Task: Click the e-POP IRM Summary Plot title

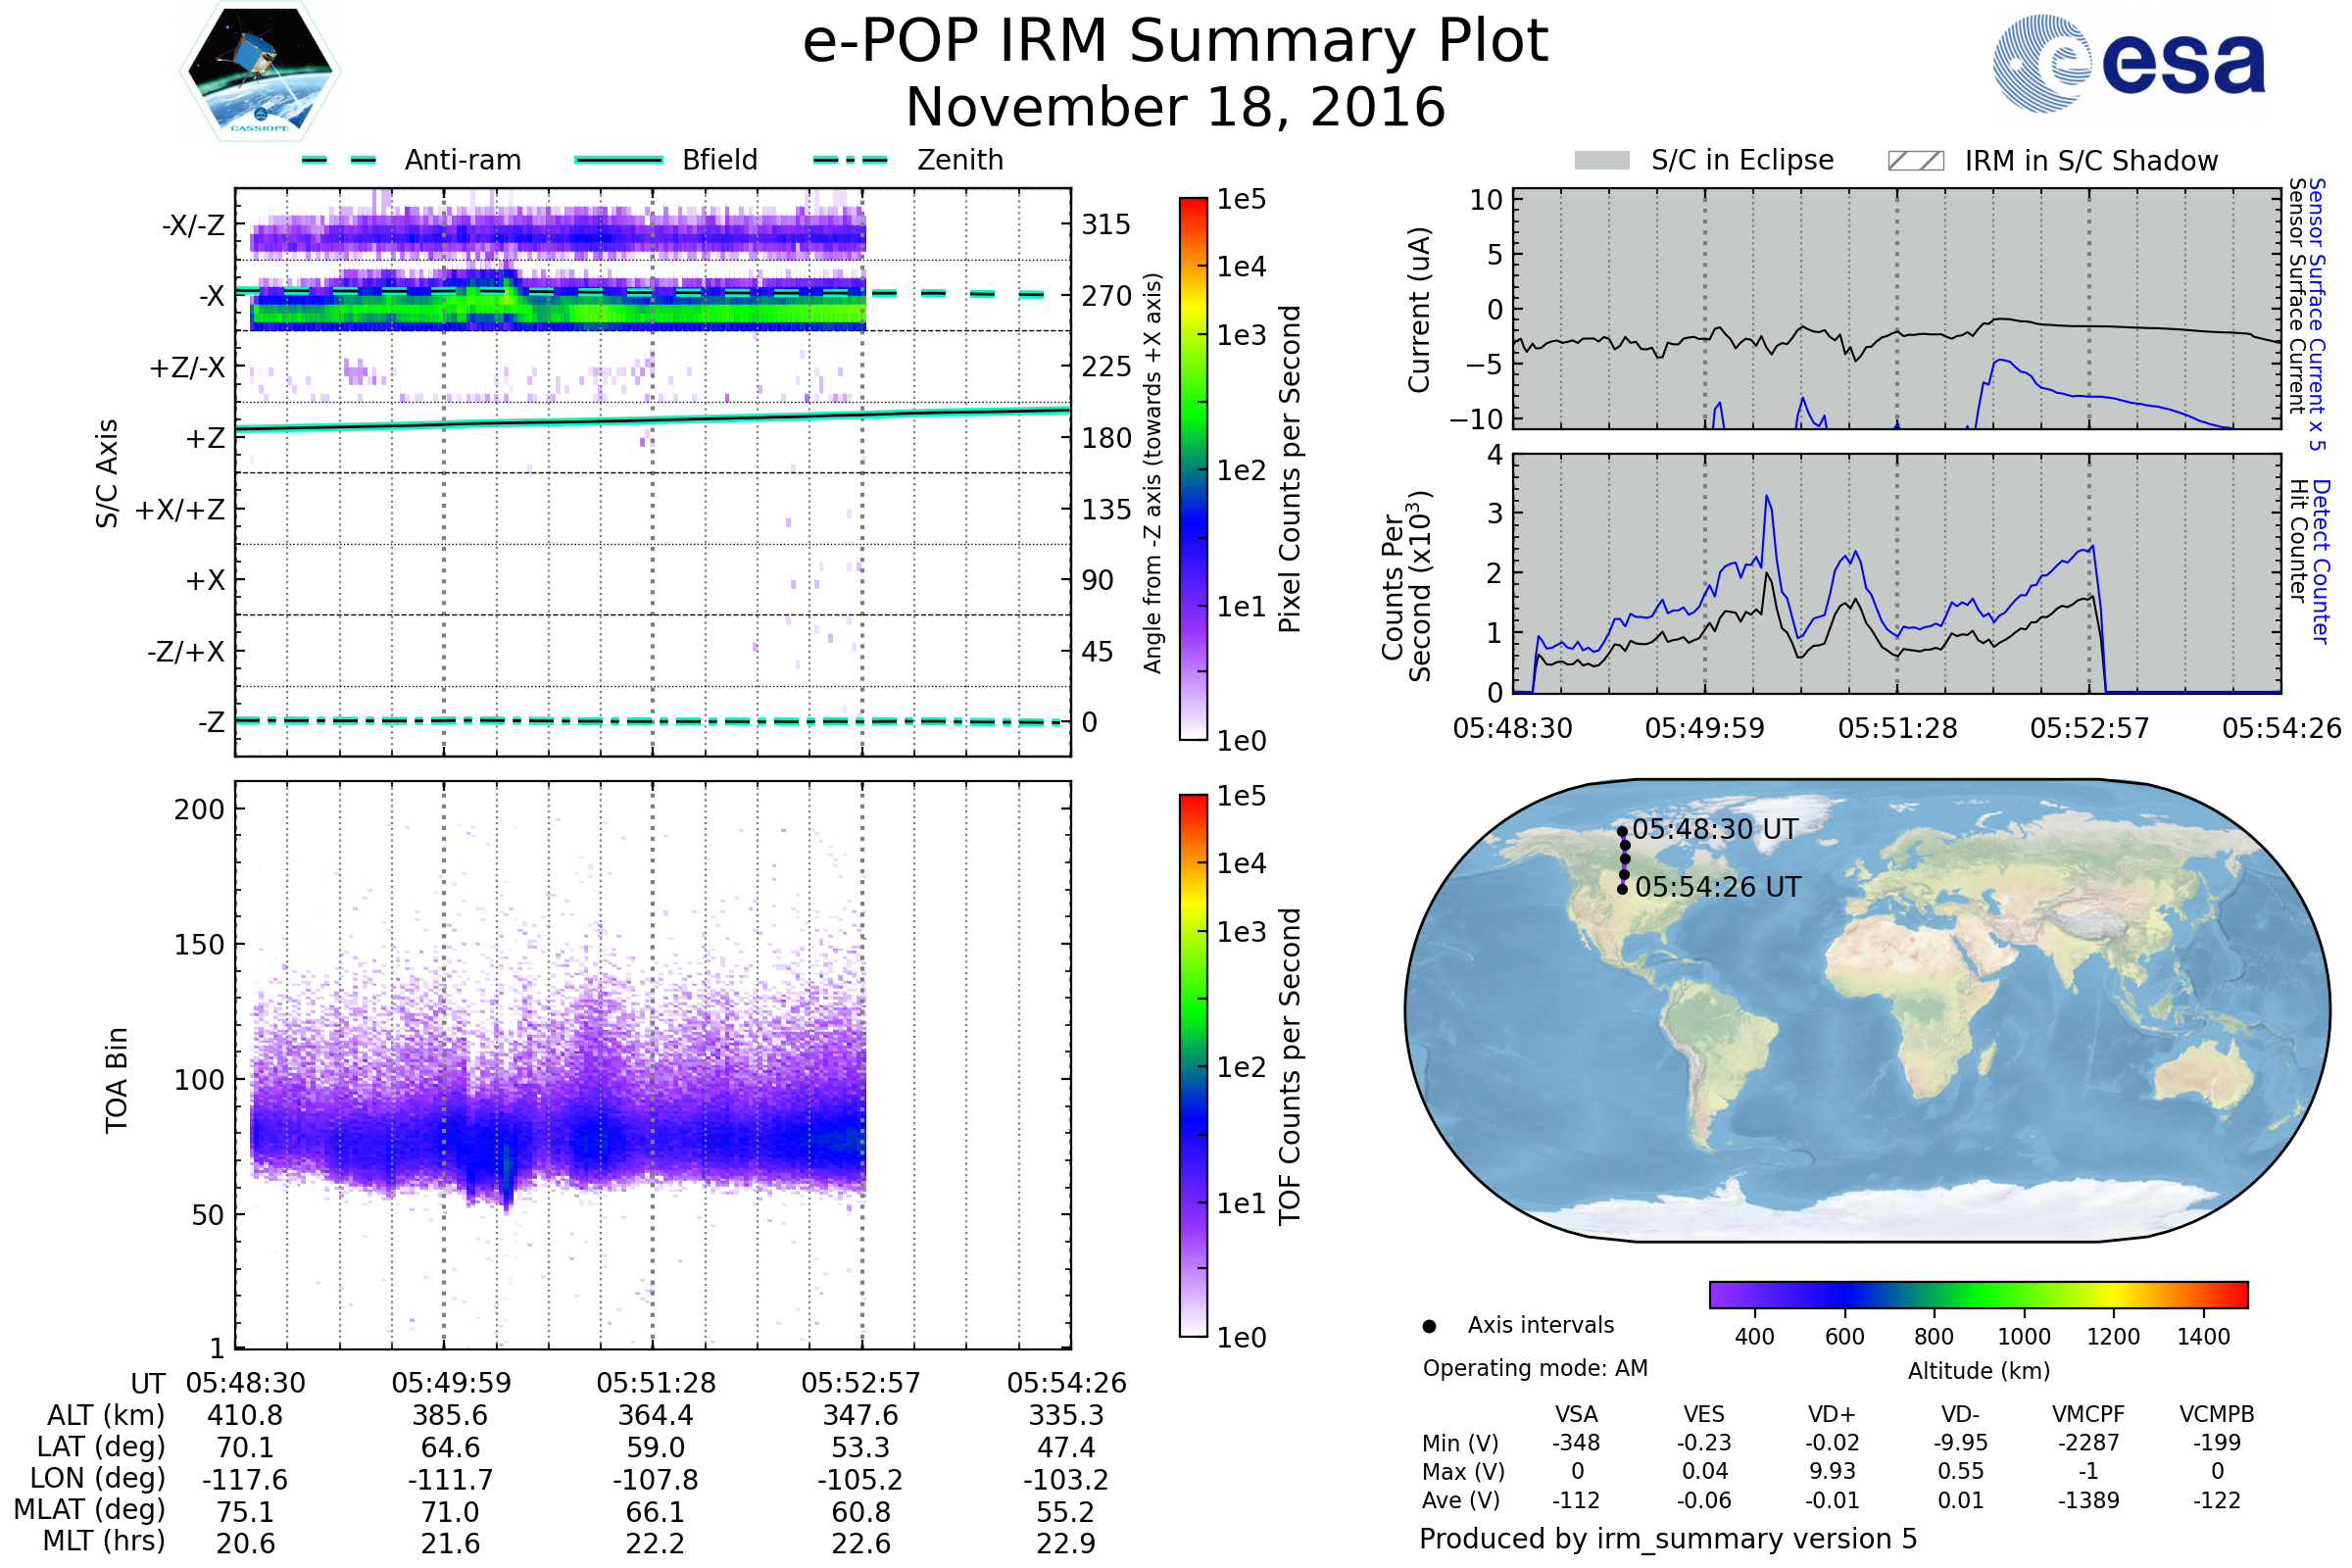Action: tap(1175, 42)
